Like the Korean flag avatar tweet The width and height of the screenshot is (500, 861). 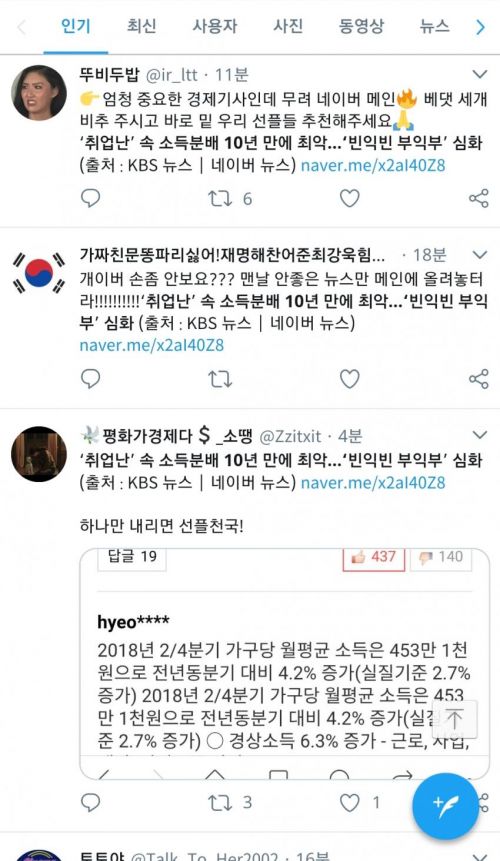tap(350, 379)
